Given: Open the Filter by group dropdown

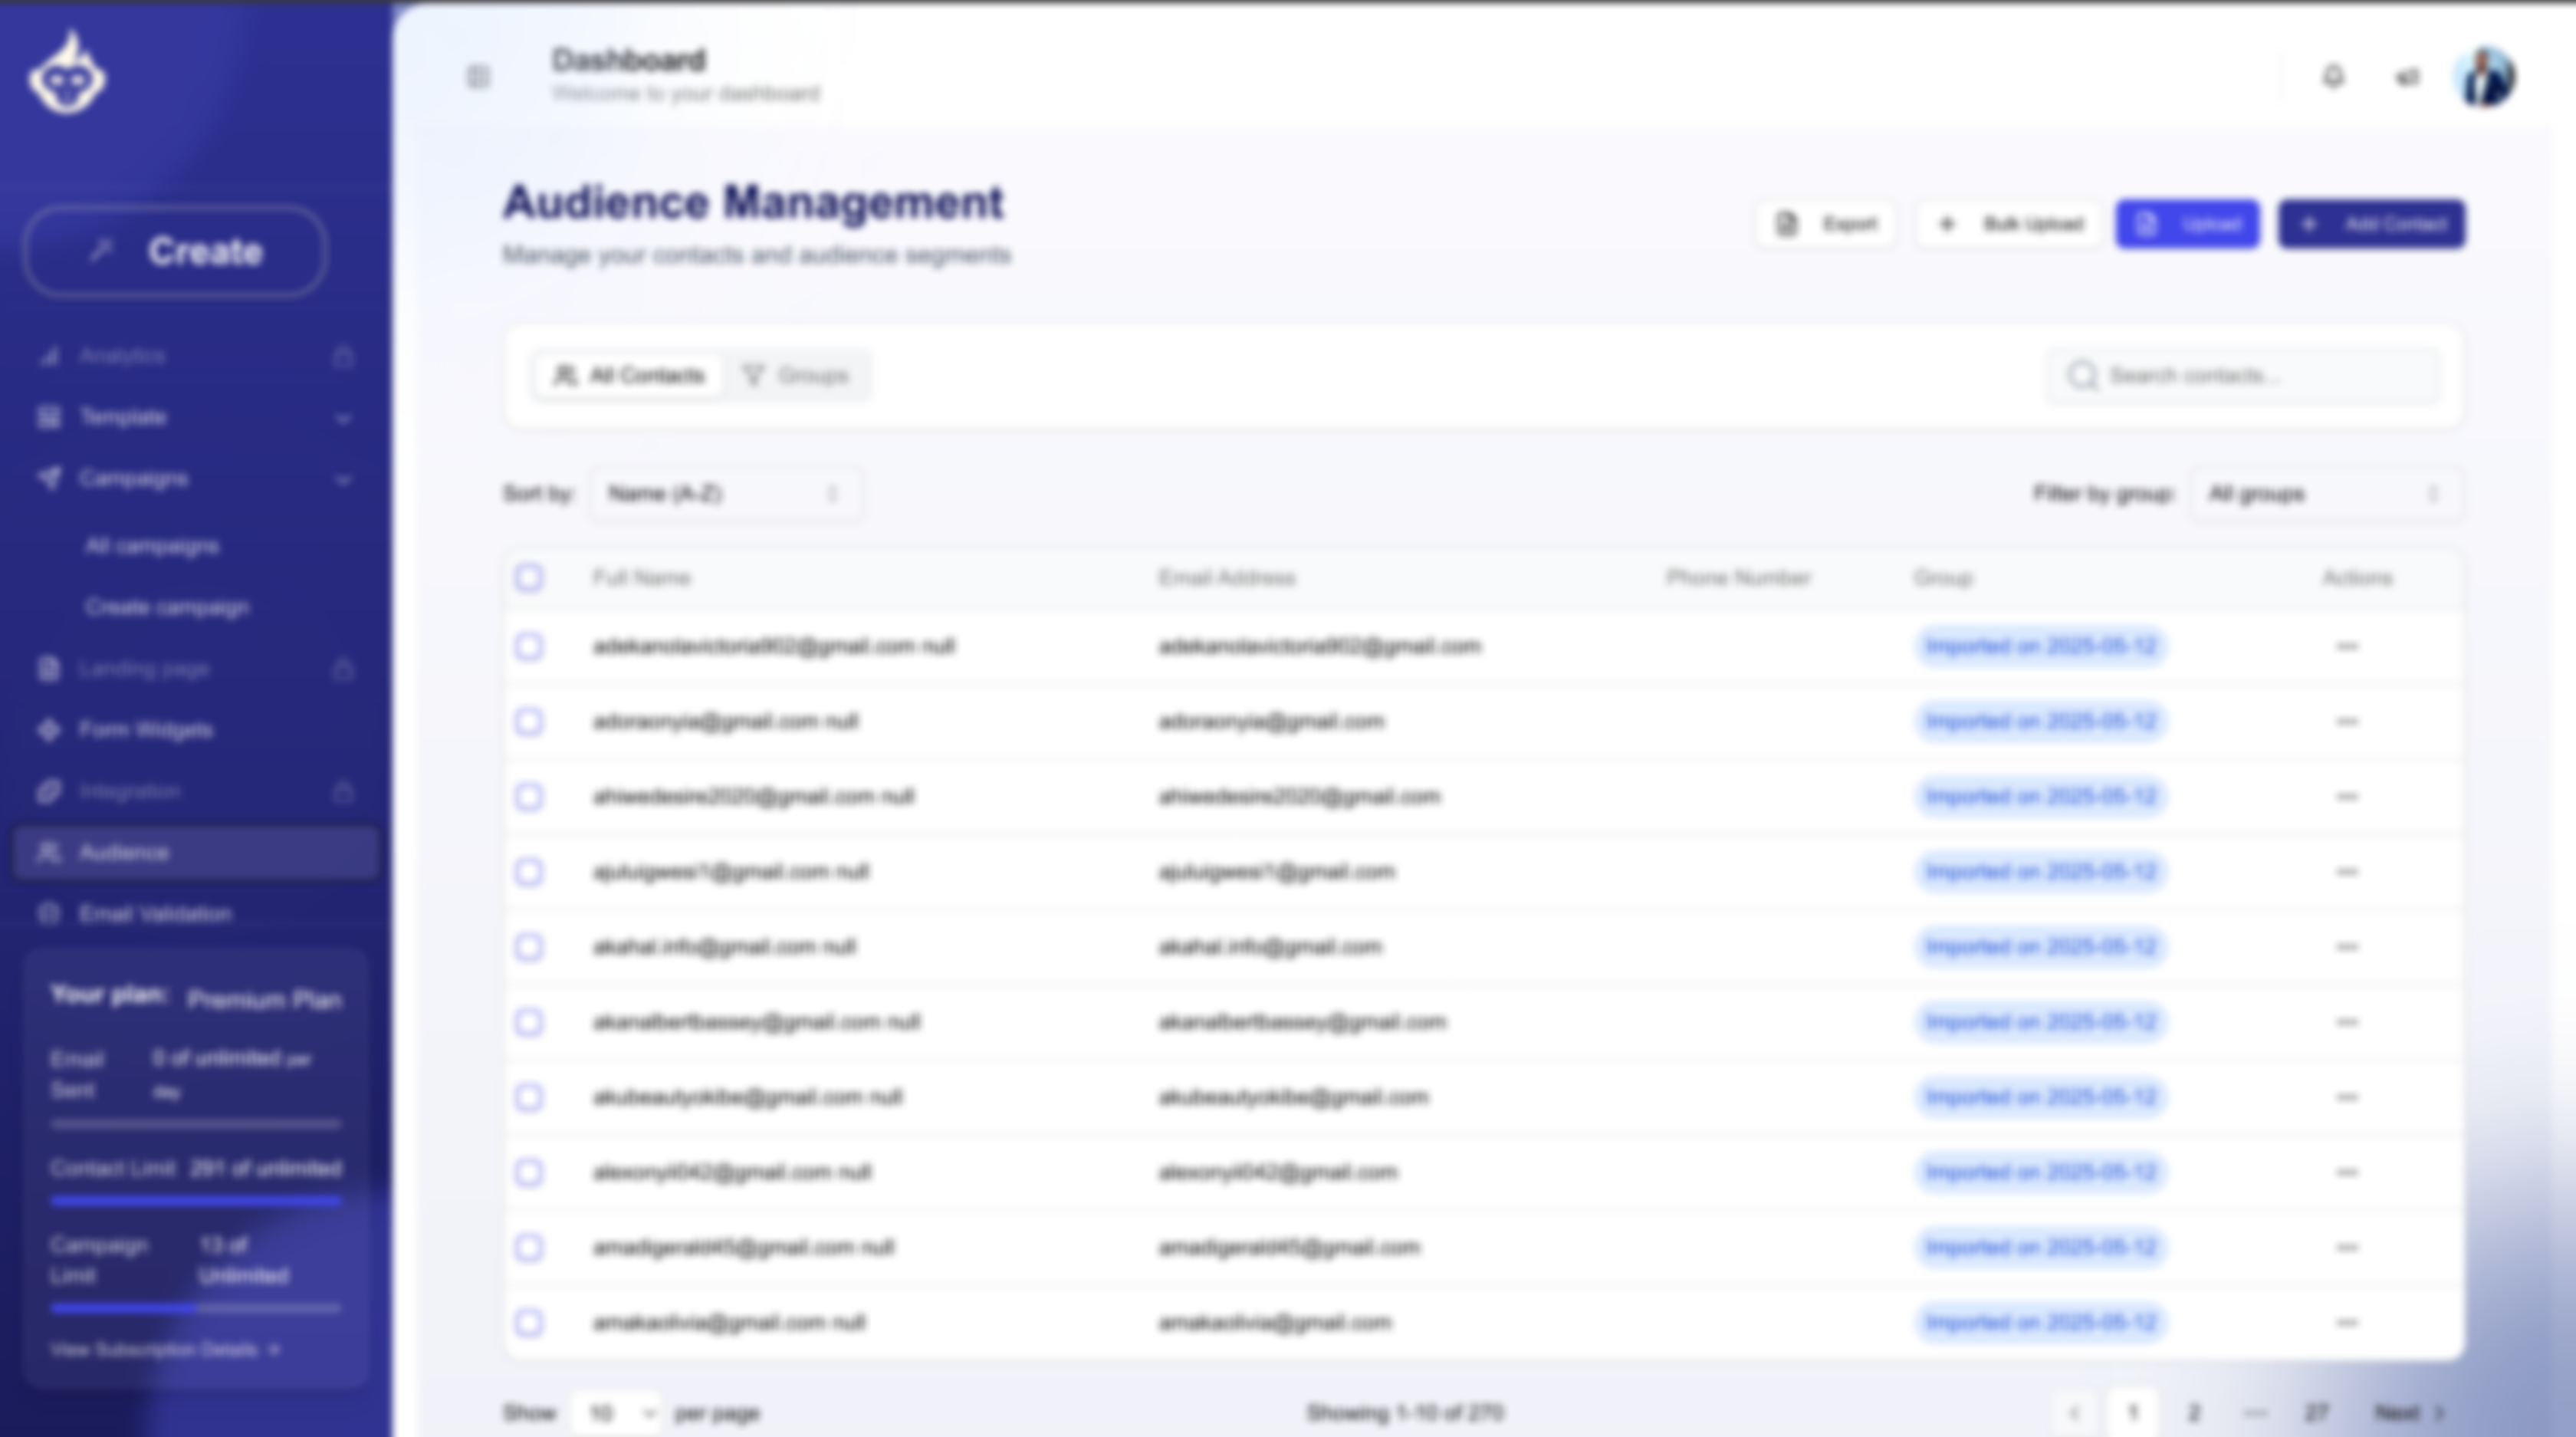Looking at the screenshot, I should point(2324,494).
